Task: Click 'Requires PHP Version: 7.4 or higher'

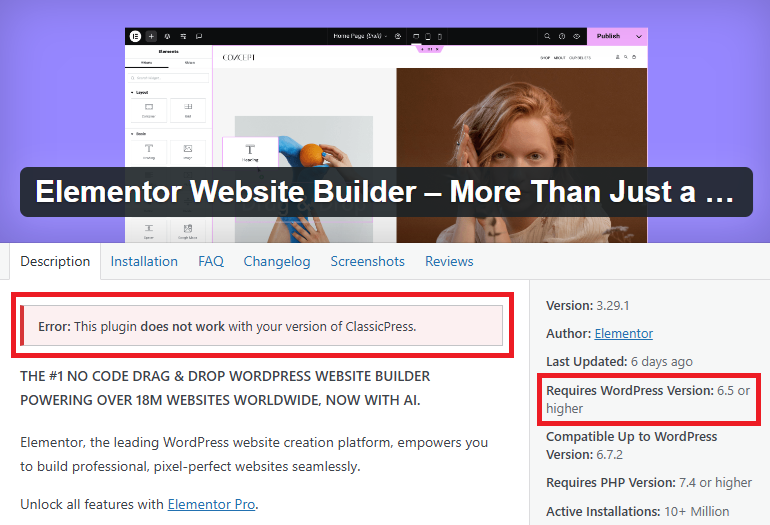Action: pos(649,483)
